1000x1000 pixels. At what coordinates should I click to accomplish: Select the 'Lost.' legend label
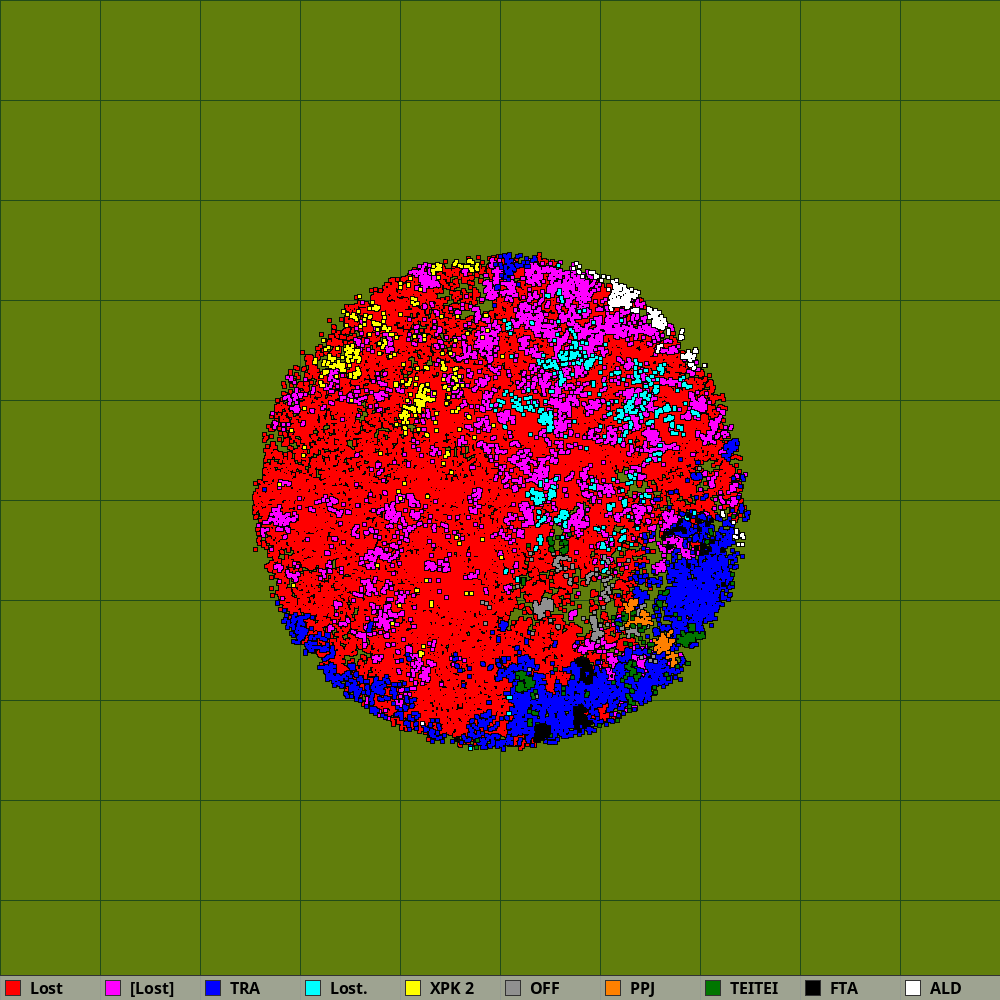(x=349, y=988)
